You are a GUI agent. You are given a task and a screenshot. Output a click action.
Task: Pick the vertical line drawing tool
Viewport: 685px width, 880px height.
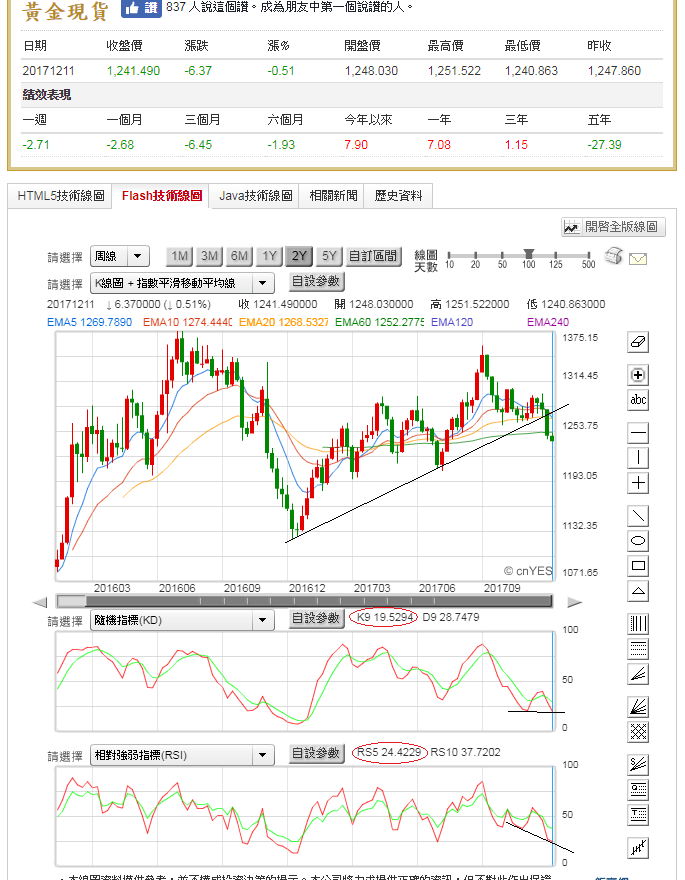[x=638, y=458]
